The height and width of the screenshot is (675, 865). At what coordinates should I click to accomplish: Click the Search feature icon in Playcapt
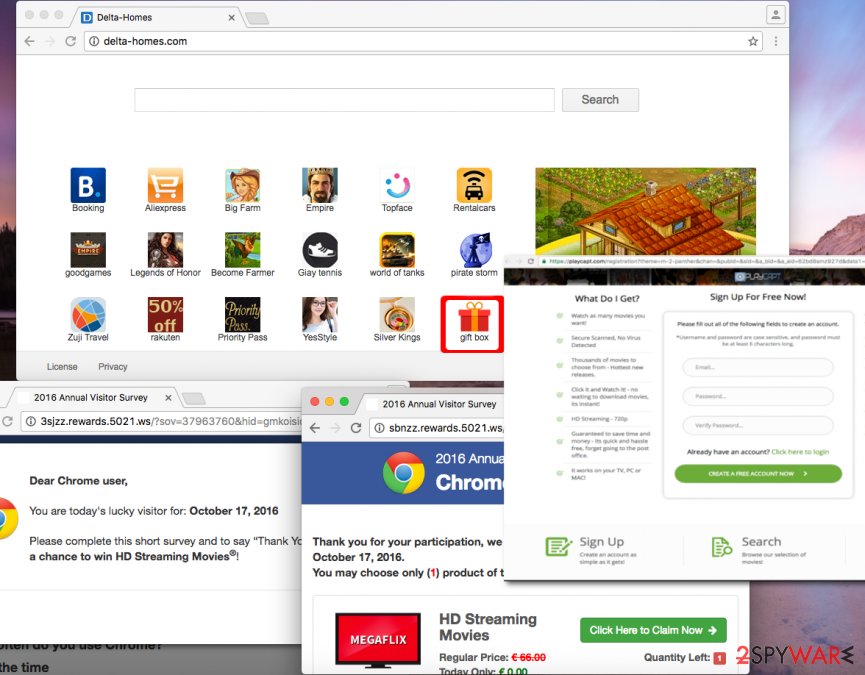point(722,547)
